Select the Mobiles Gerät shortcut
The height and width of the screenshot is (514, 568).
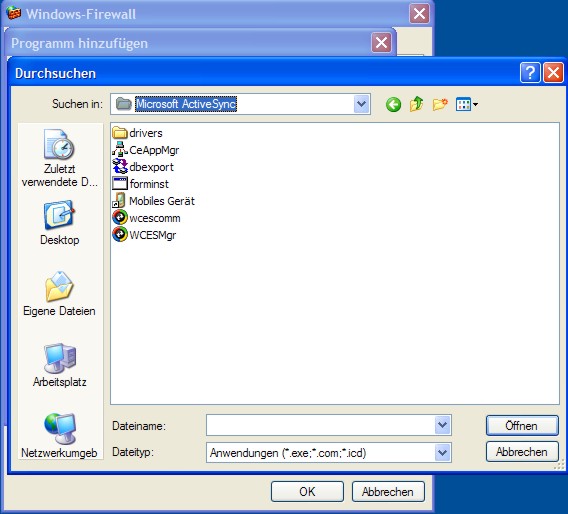[x=154, y=201]
